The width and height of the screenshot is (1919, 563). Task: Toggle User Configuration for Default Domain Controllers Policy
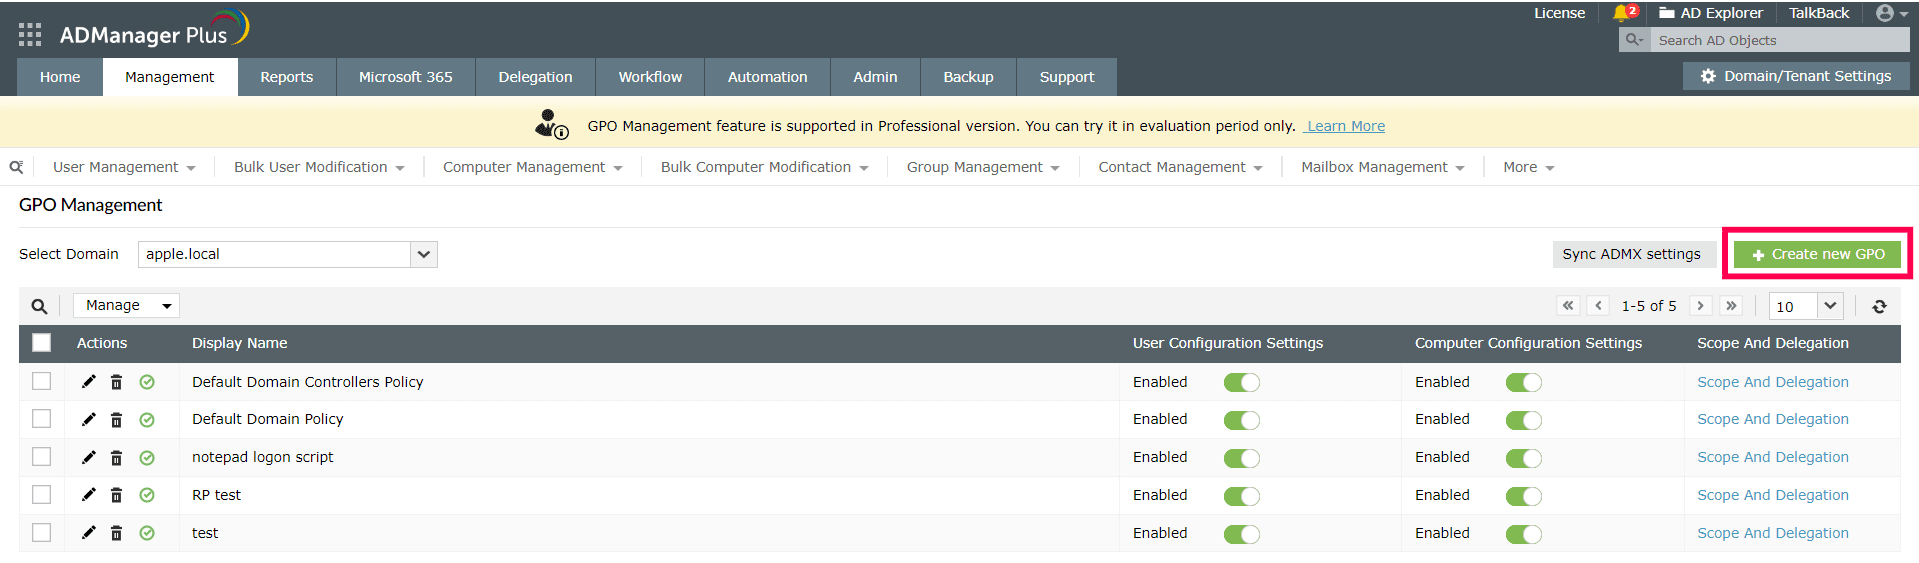pyautogui.click(x=1241, y=382)
